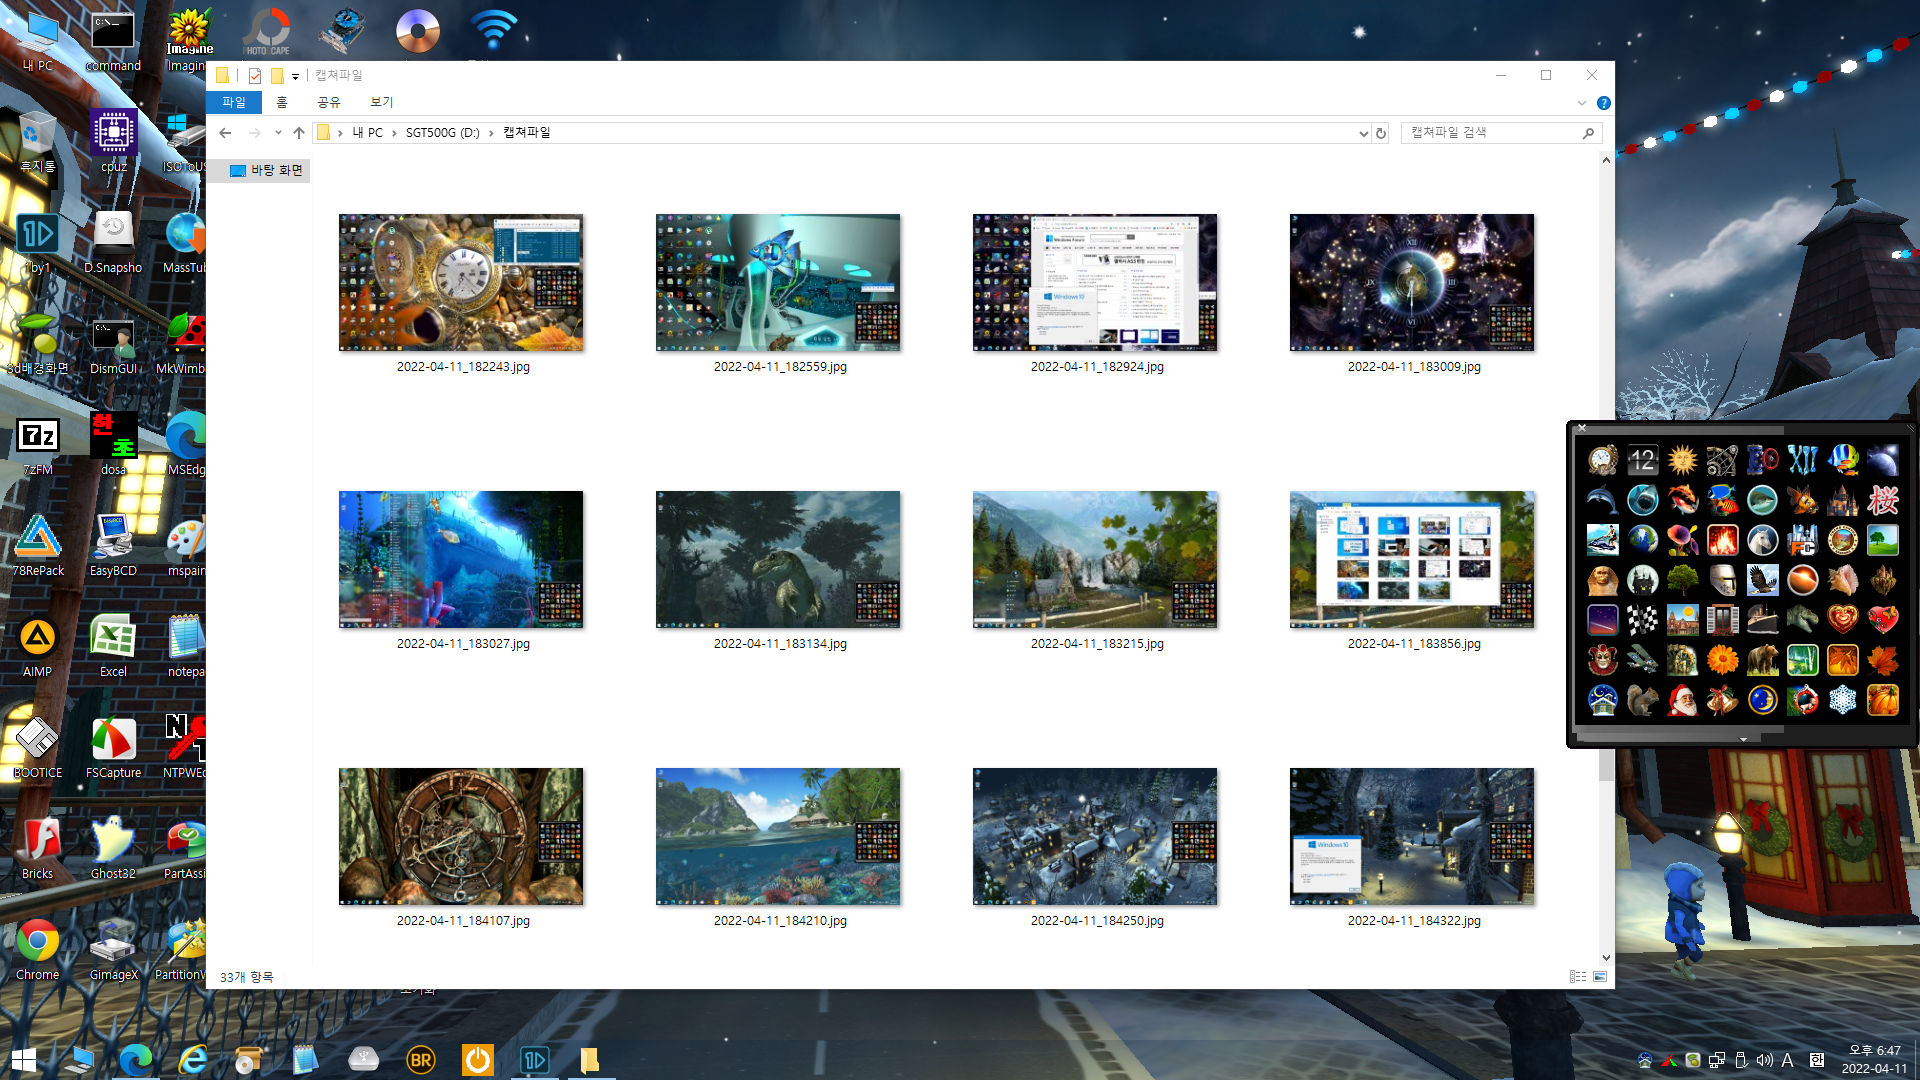The height and width of the screenshot is (1080, 1920).
Task: Click '내 PC' in the address path
Action: tap(367, 133)
